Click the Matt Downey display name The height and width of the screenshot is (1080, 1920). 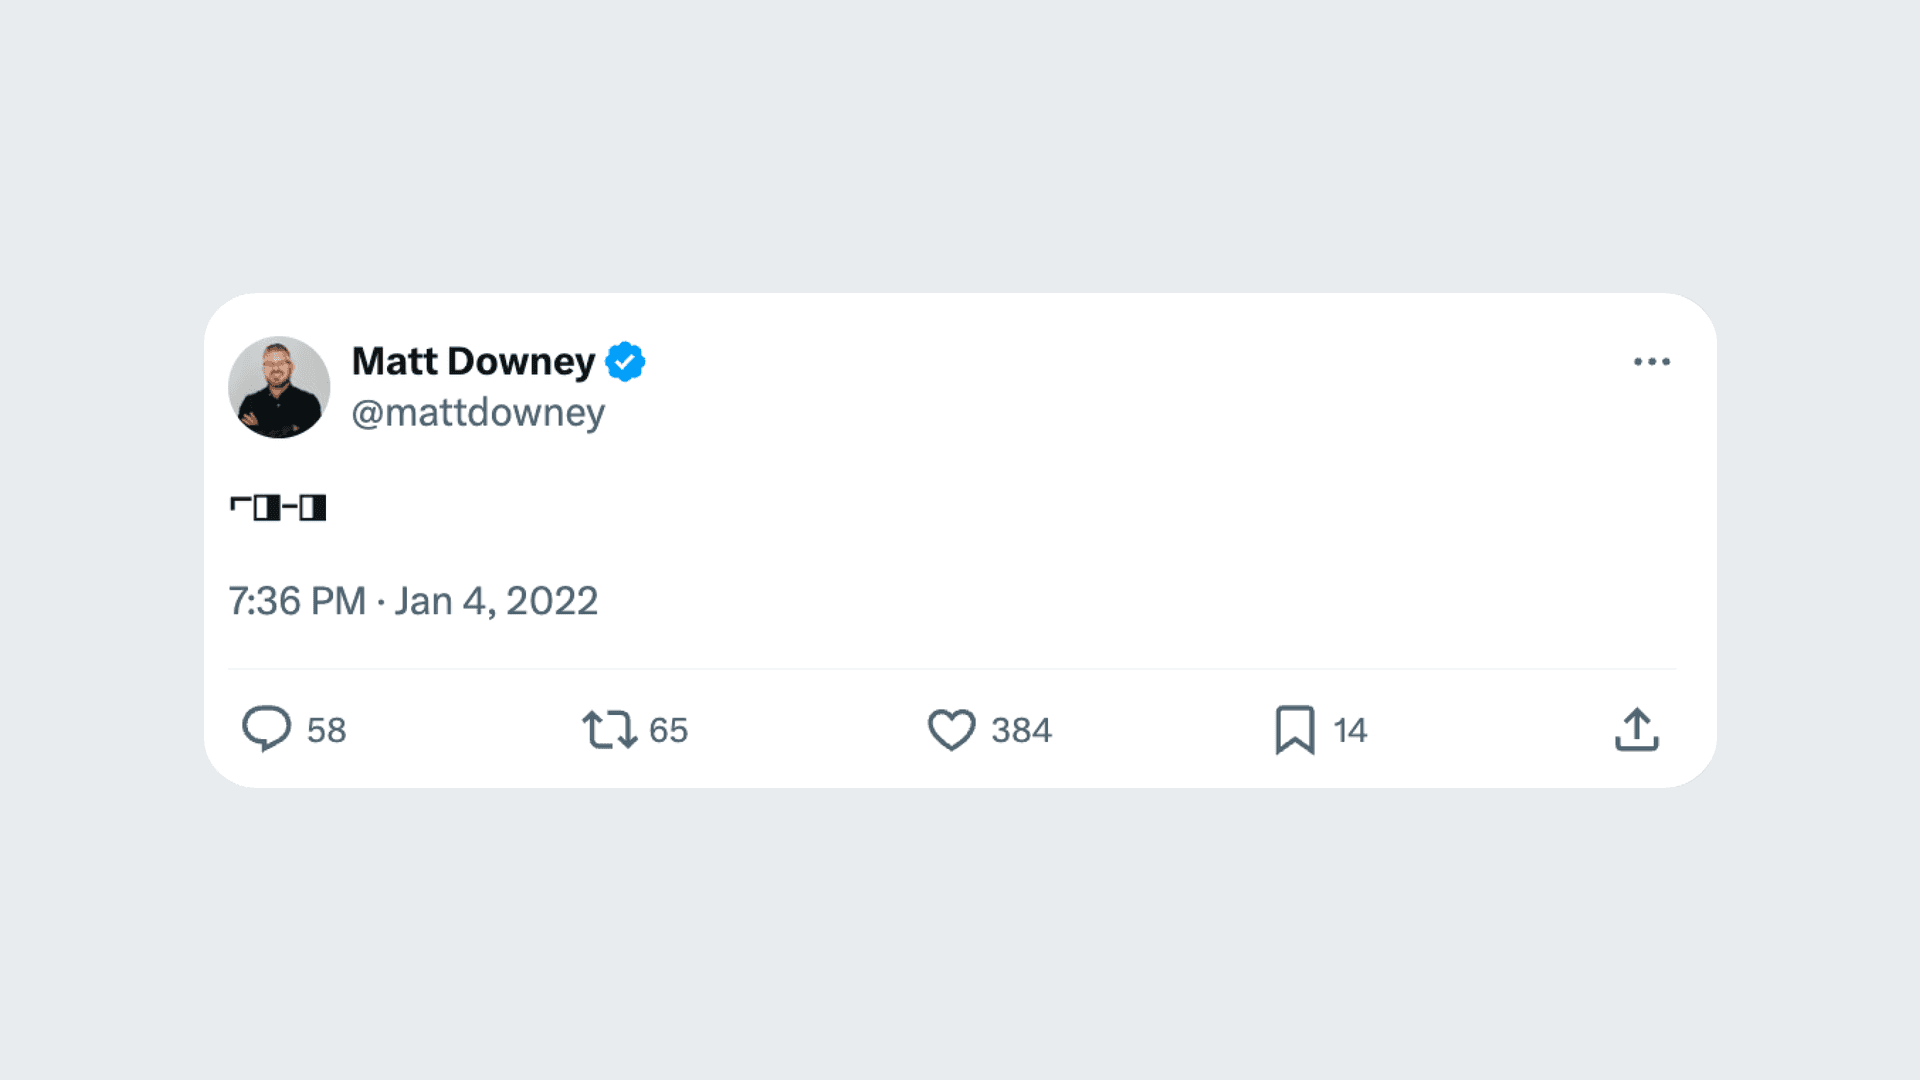[473, 362]
